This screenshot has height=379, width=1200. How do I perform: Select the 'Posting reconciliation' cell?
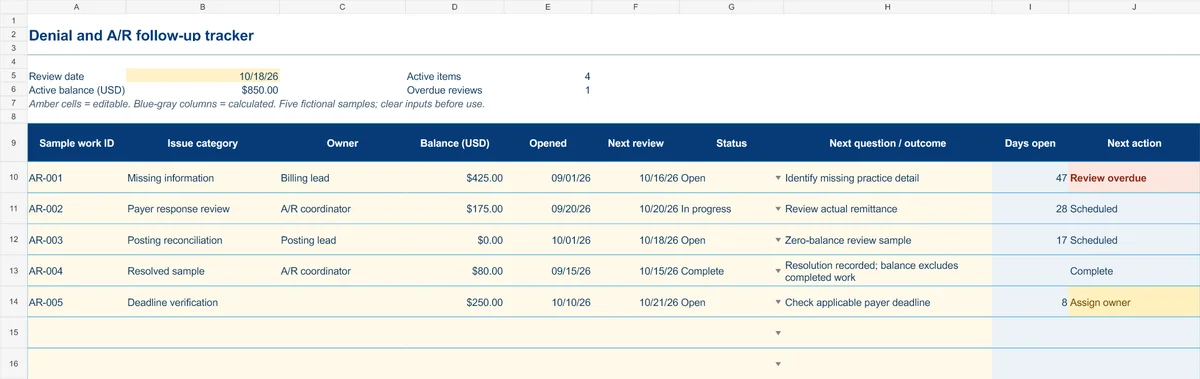point(203,240)
